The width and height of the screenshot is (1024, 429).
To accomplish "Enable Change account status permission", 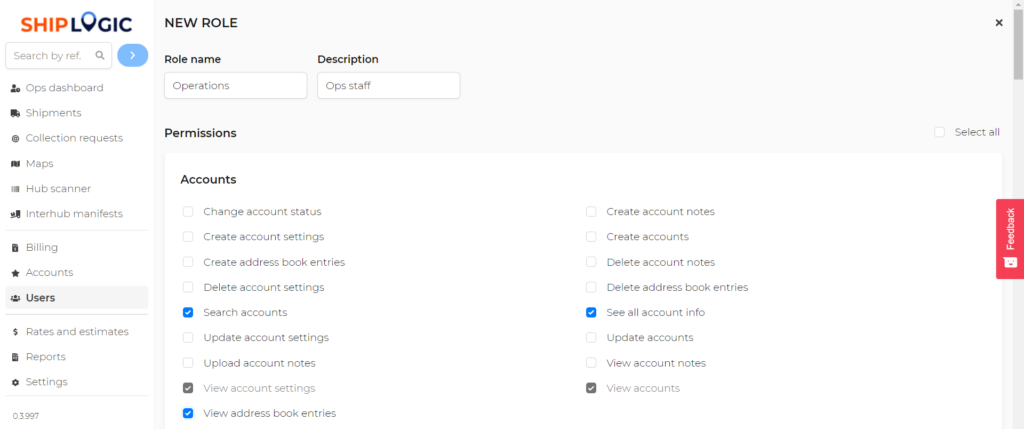I will coord(188,212).
